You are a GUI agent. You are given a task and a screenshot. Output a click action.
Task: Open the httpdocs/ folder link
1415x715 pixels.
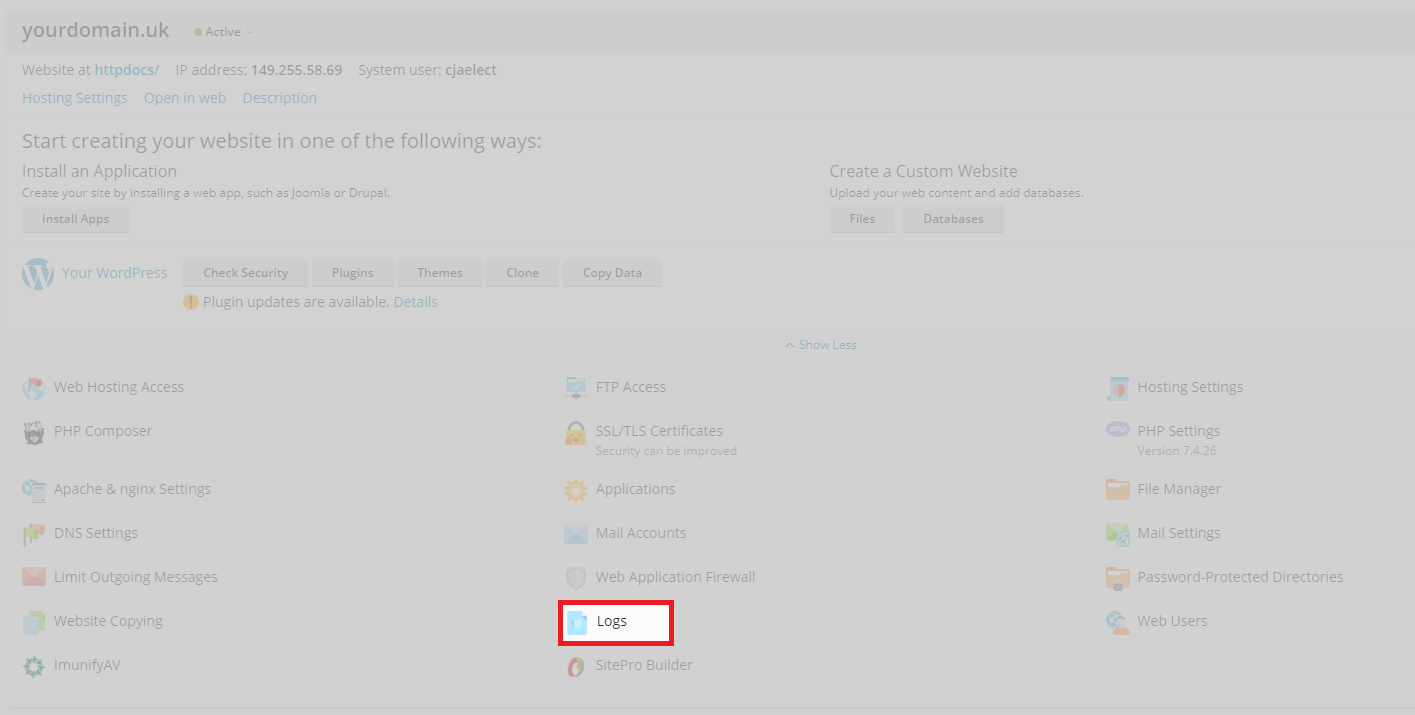pos(127,70)
